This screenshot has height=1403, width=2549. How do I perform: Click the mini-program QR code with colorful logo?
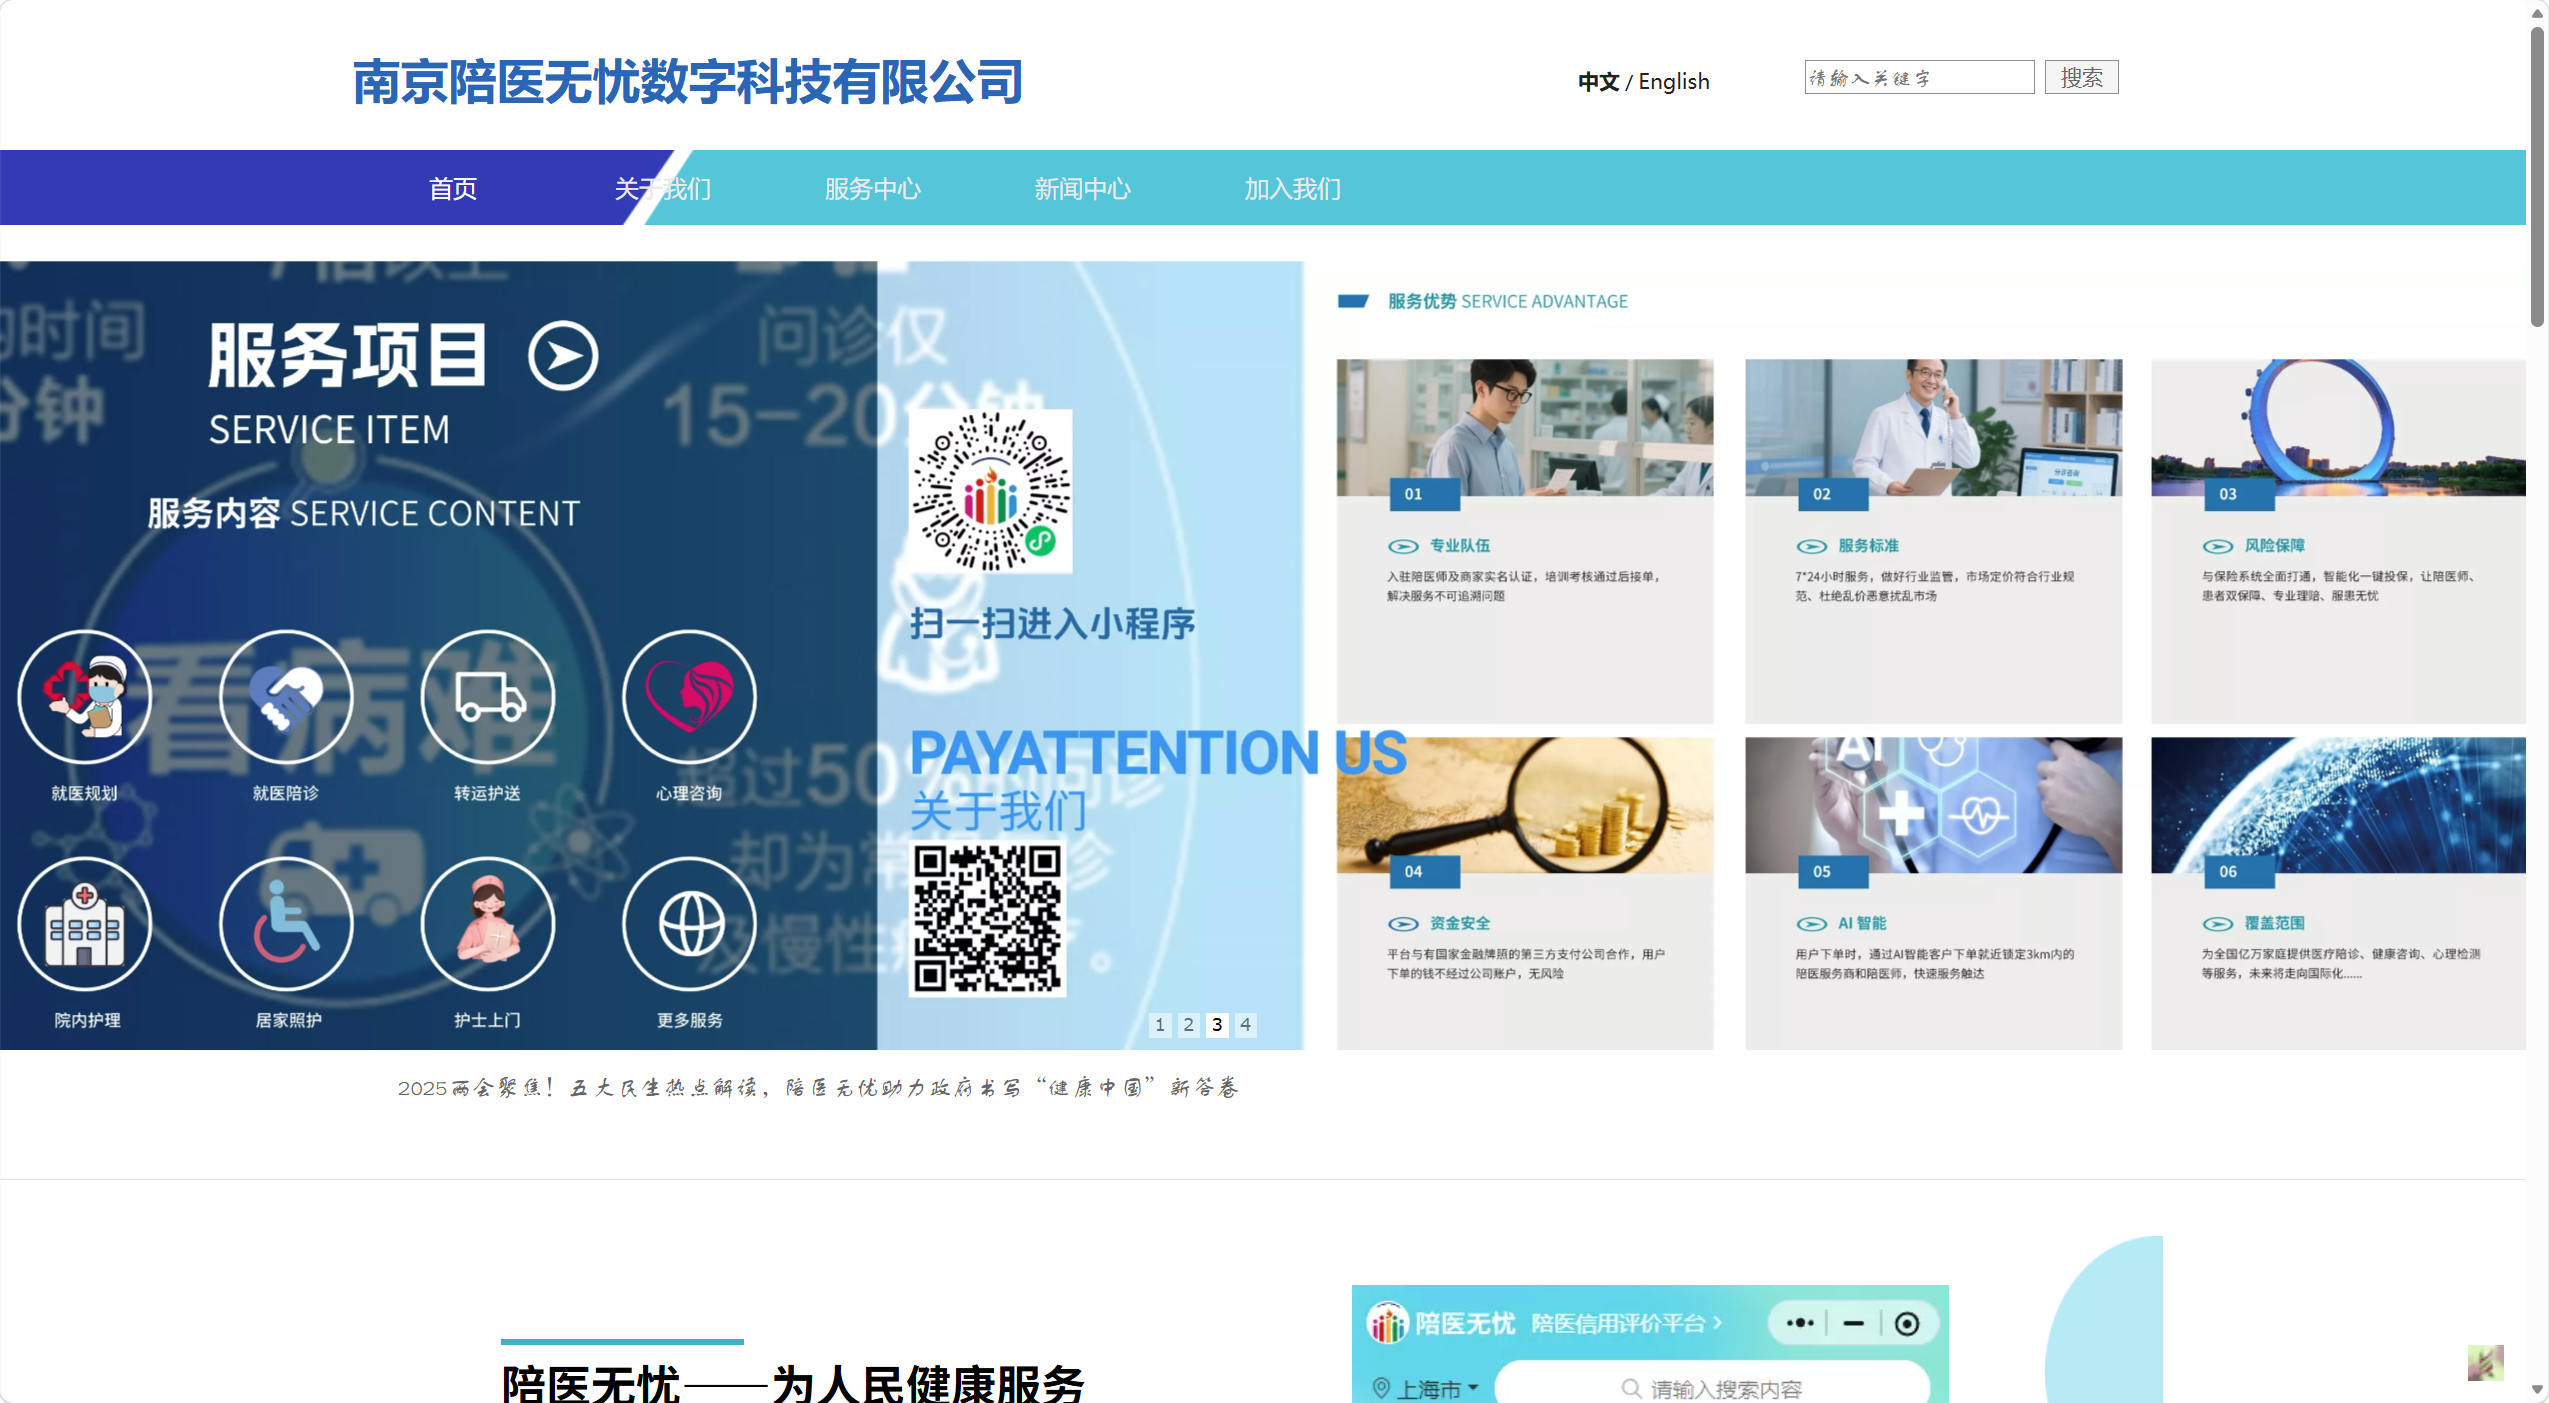pos(990,491)
